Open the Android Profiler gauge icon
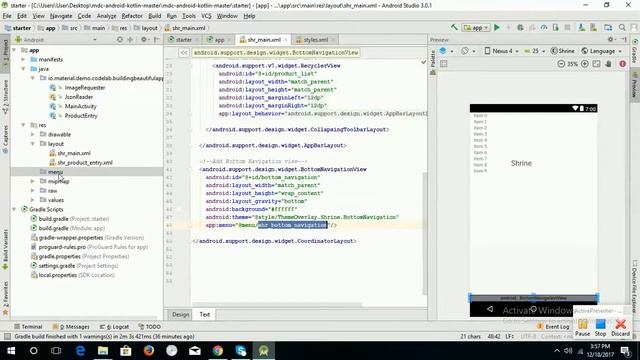Viewport: 640px width, 360px height. point(544,27)
